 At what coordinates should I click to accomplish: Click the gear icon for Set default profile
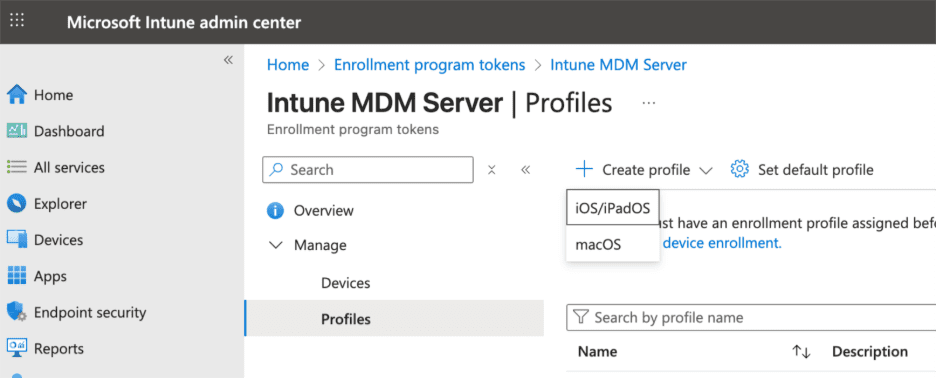coord(740,170)
